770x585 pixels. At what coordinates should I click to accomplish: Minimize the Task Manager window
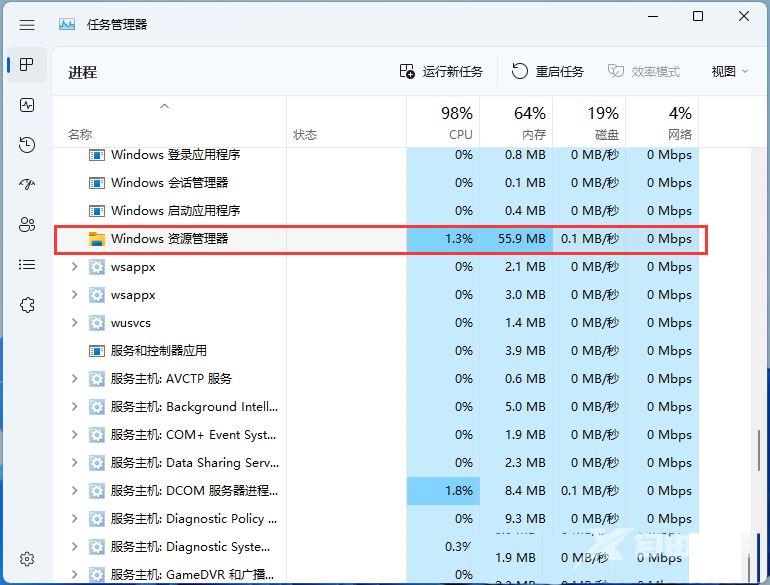tap(653, 16)
